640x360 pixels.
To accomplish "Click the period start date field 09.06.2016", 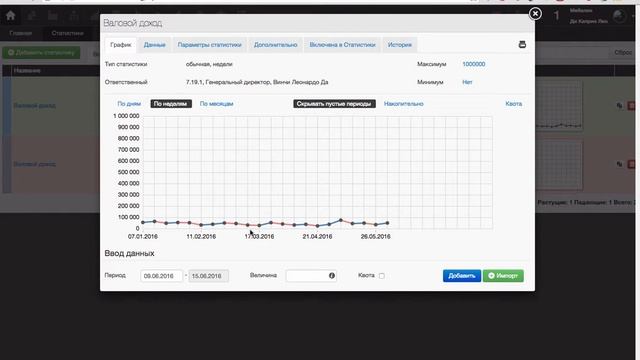I will [161, 276].
